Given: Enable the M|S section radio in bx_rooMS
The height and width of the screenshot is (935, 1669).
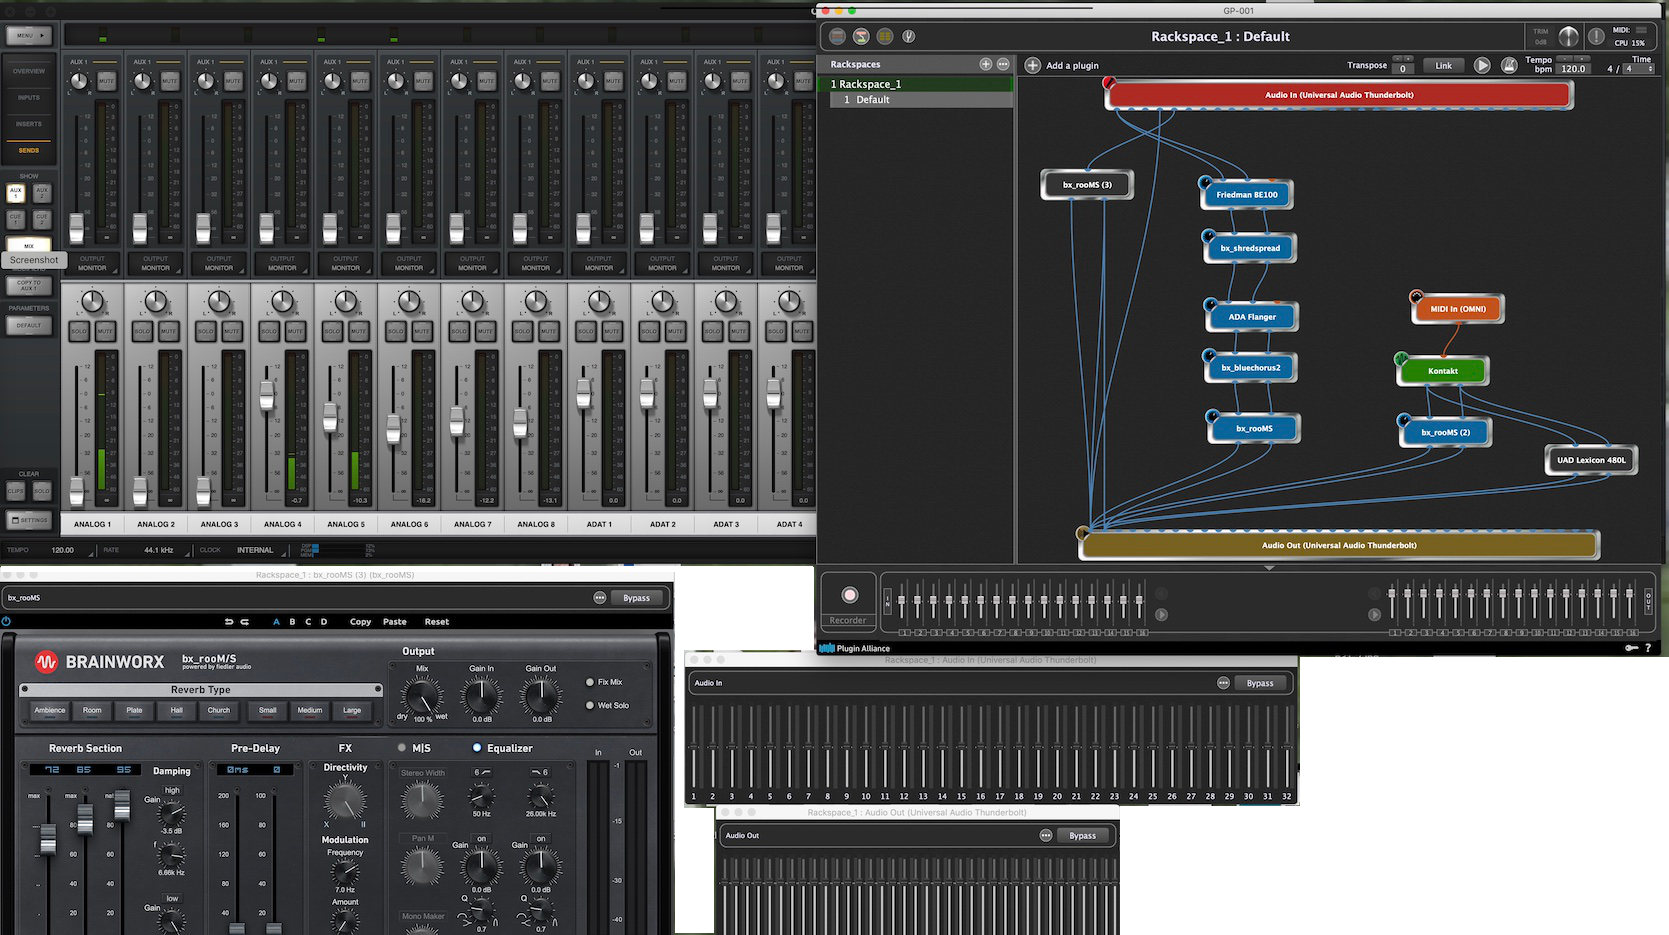Looking at the screenshot, I should point(402,748).
